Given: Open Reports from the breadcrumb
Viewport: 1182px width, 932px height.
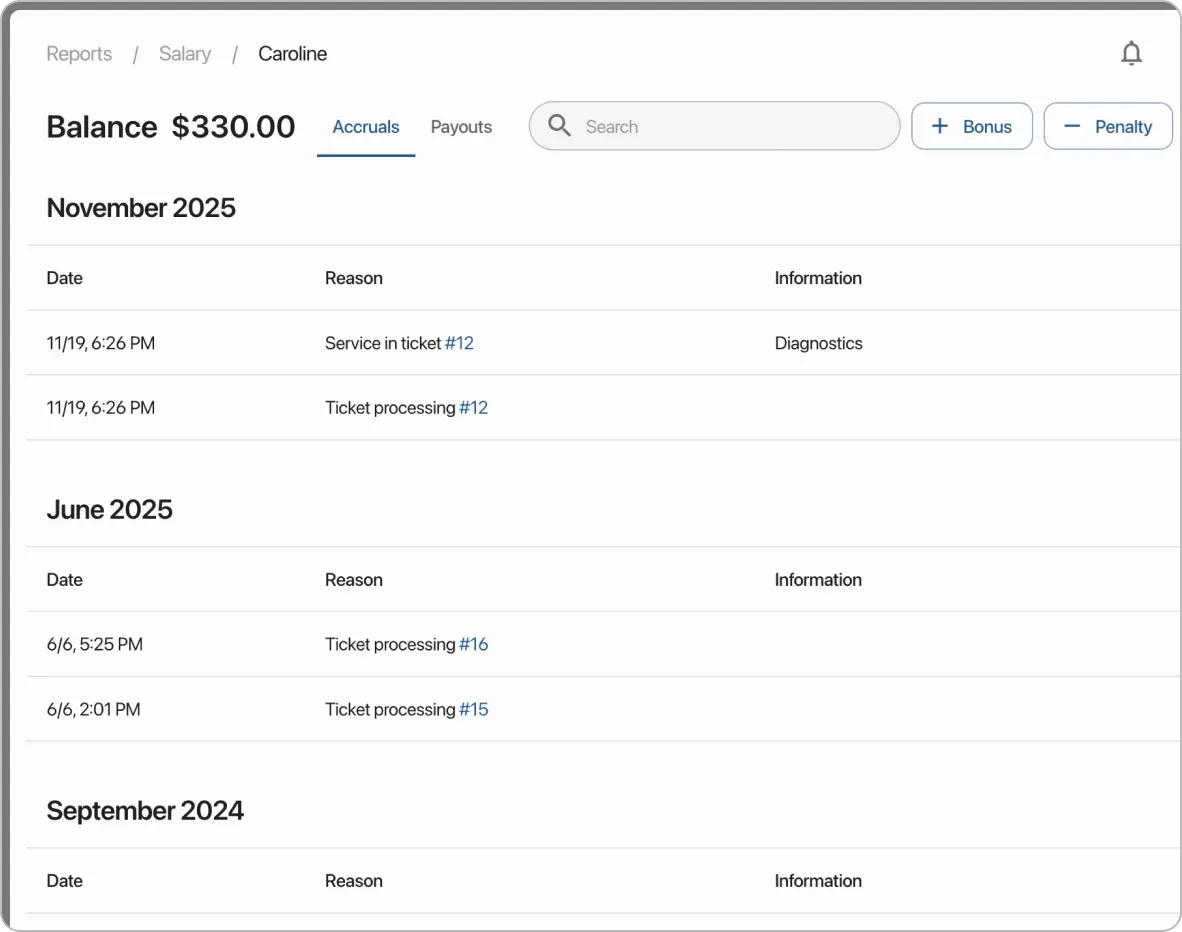Looking at the screenshot, I should 79,53.
